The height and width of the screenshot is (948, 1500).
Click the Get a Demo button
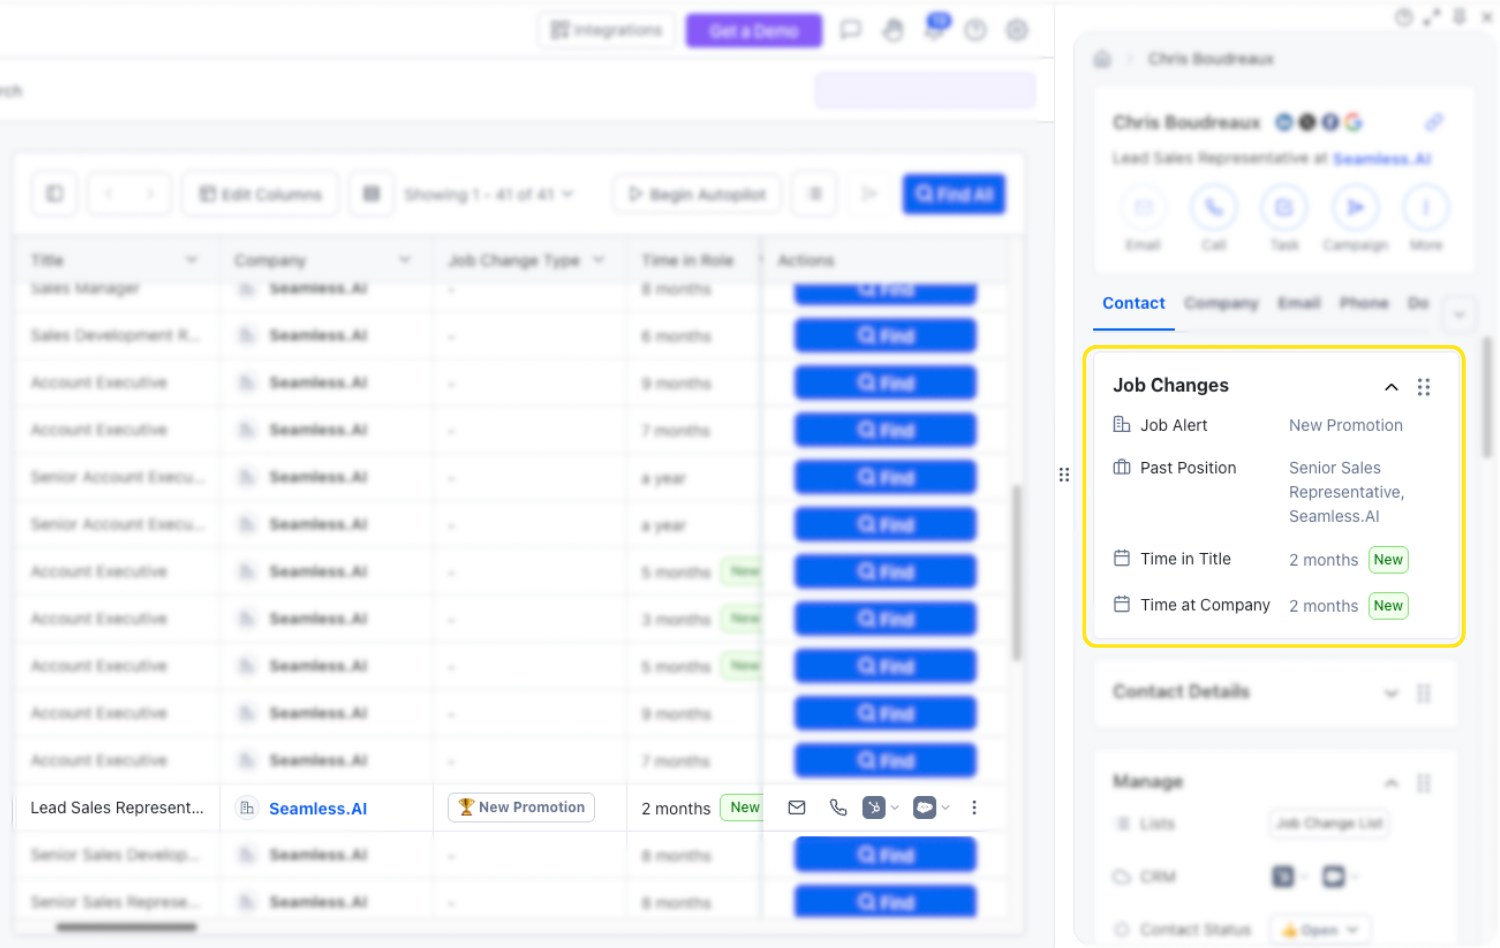[x=753, y=30]
